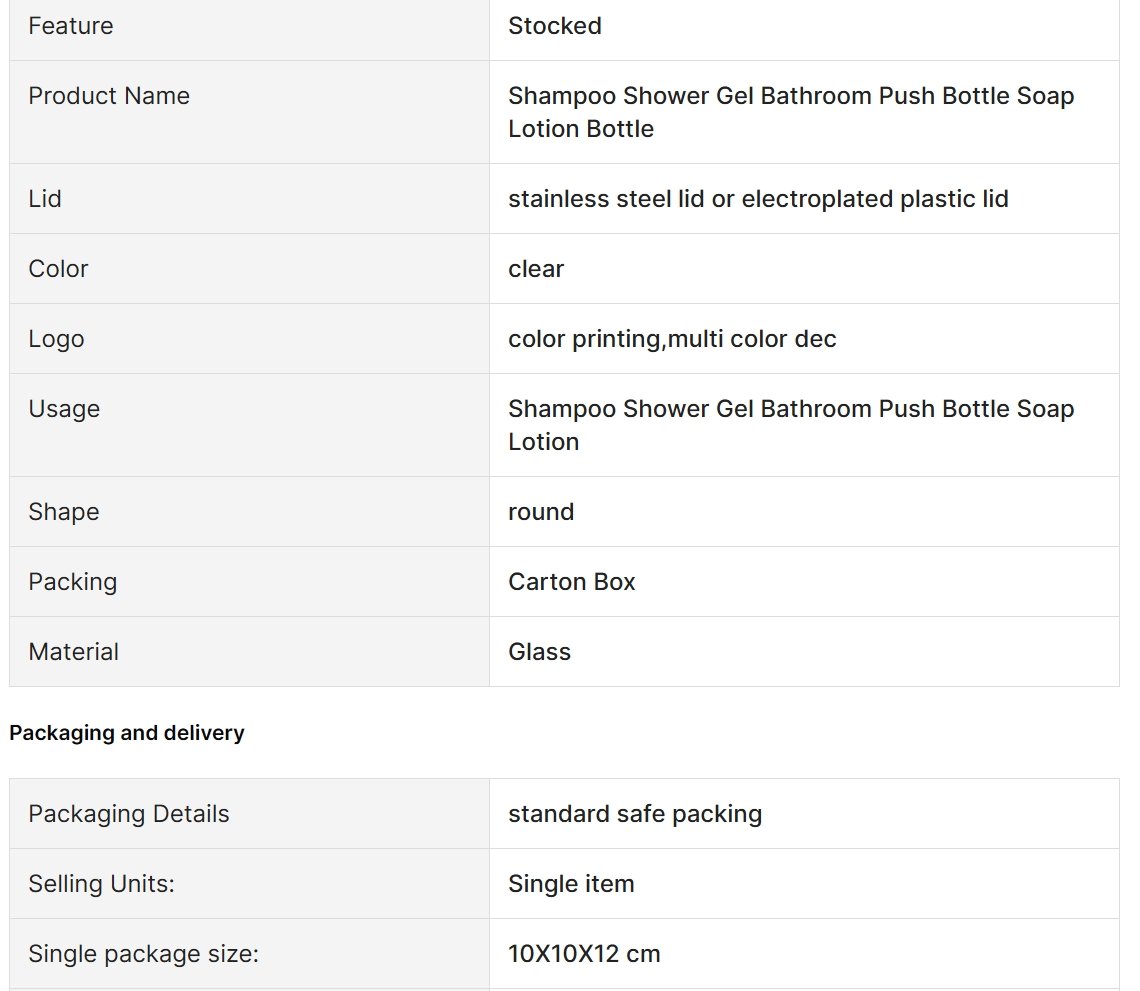Screen dimensions: 1140x991
Task: Click the Packaging and delivery heading
Action: (127, 733)
